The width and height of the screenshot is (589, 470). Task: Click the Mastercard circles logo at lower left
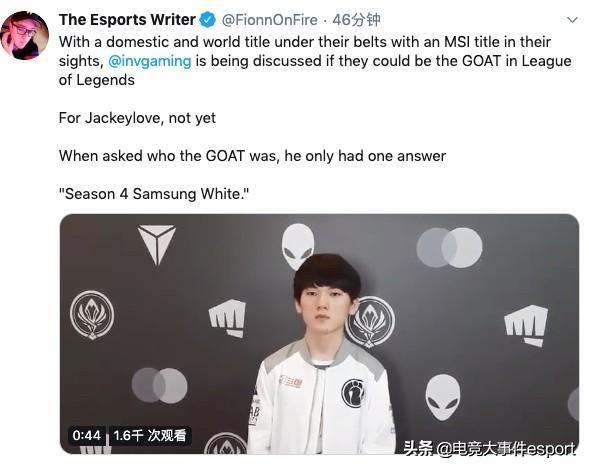tap(159, 385)
